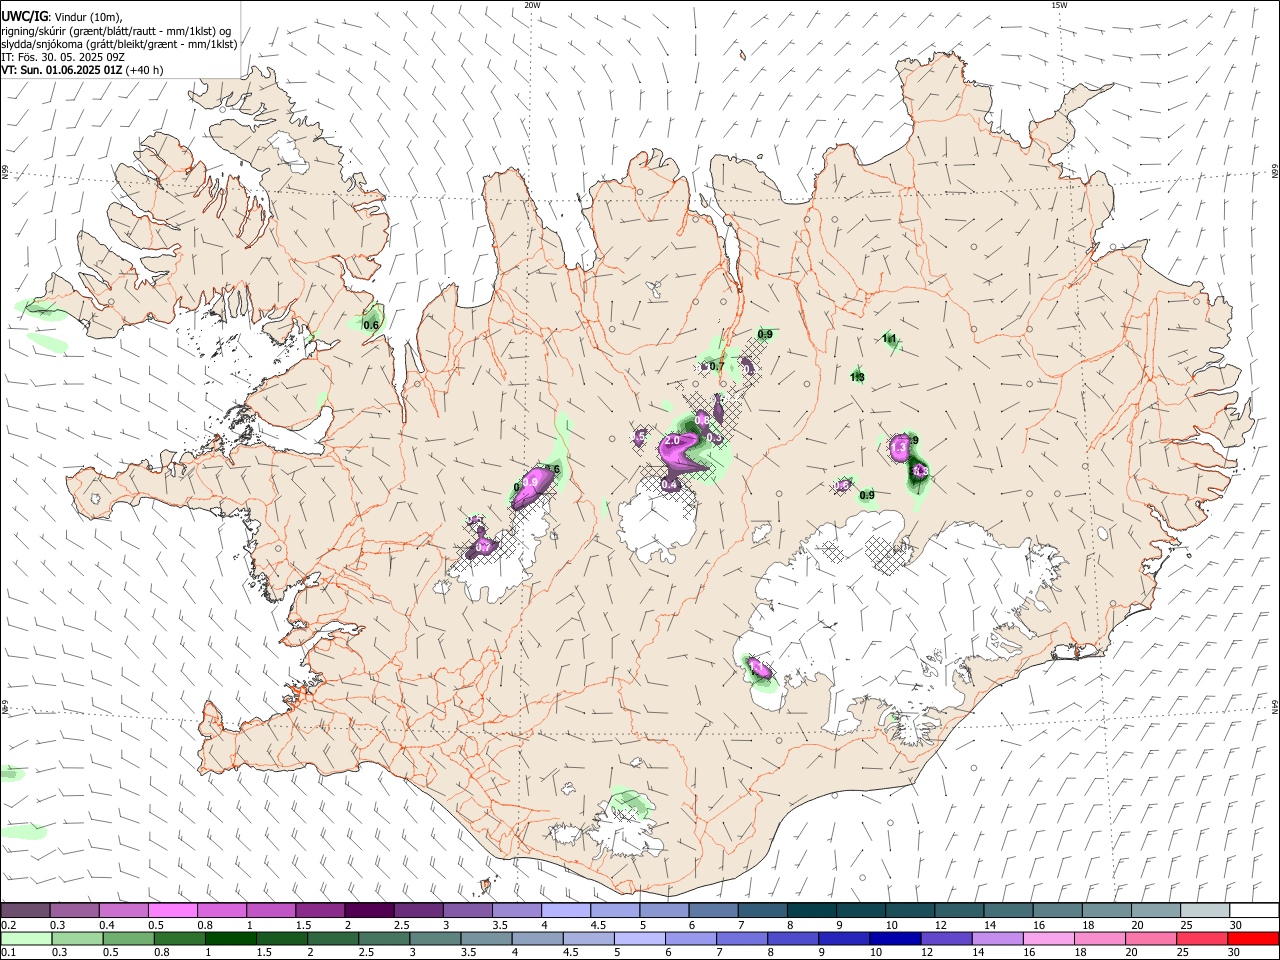Click the dark teal swatch between 8 and 9, upper row
The image size is (1280, 960).
coord(811,911)
